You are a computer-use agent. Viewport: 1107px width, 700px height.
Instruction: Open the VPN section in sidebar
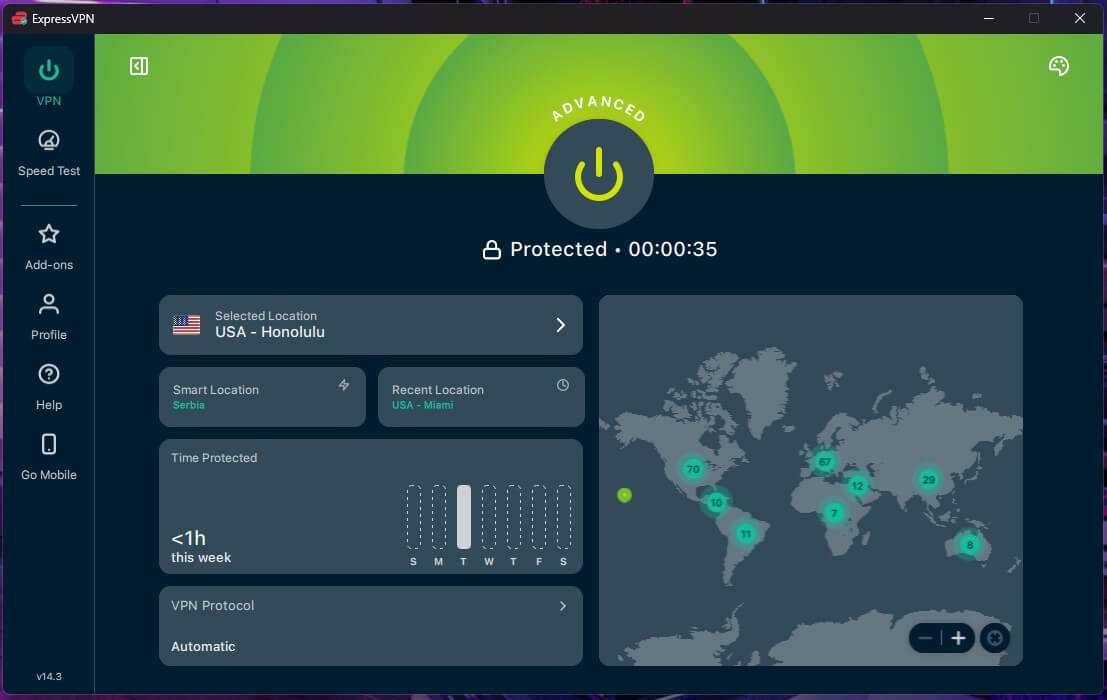[49, 78]
